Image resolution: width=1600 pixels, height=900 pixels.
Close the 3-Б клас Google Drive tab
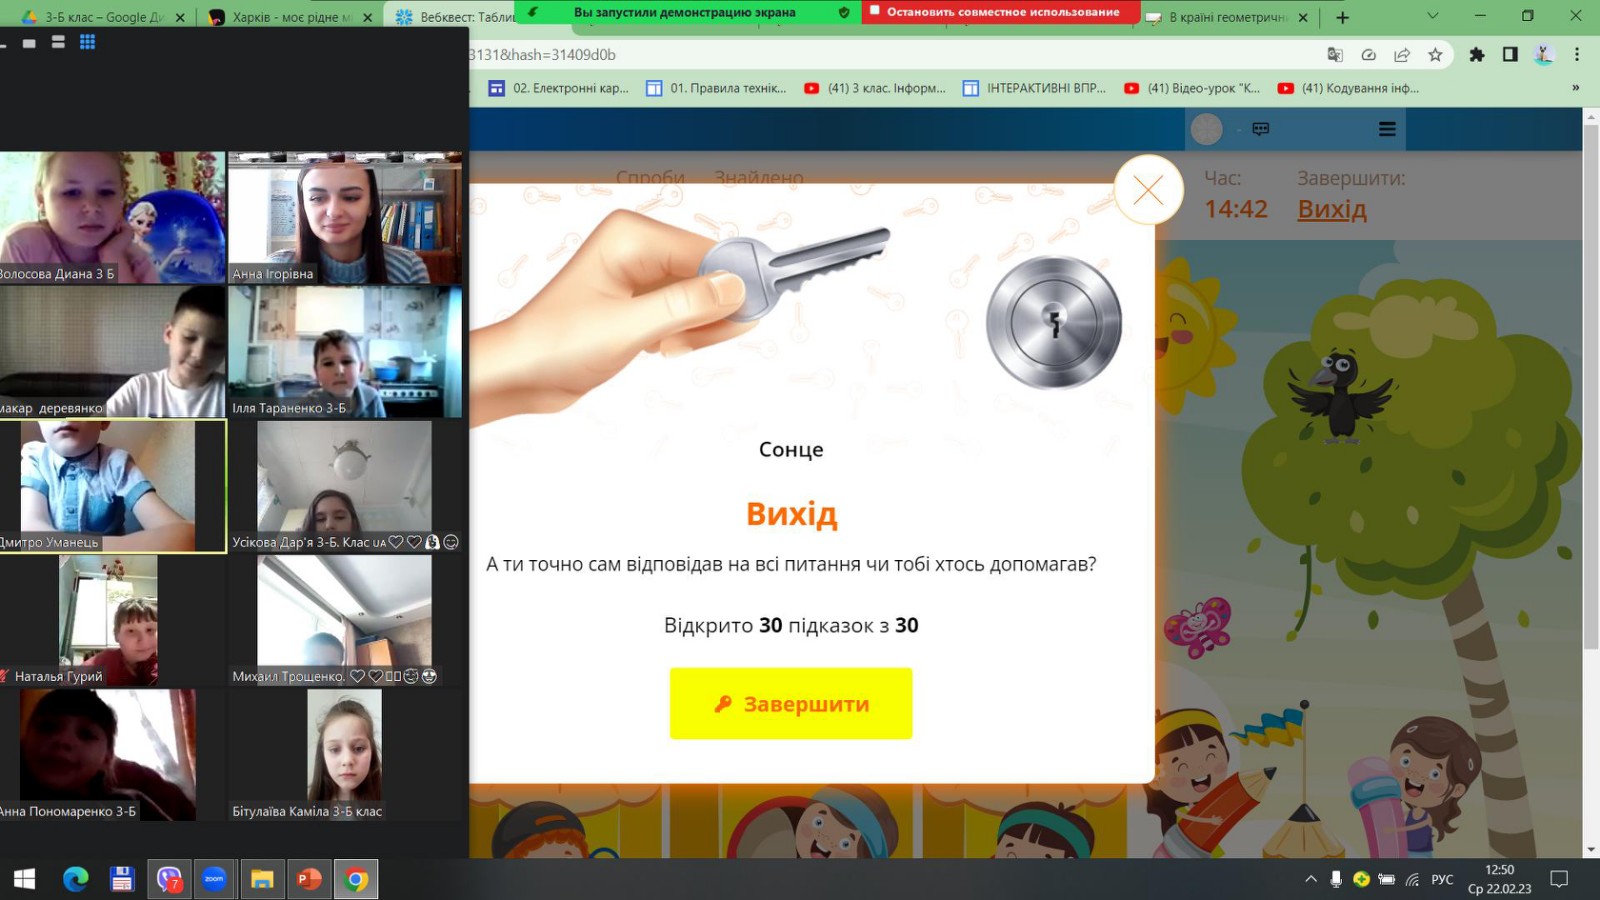(180, 17)
